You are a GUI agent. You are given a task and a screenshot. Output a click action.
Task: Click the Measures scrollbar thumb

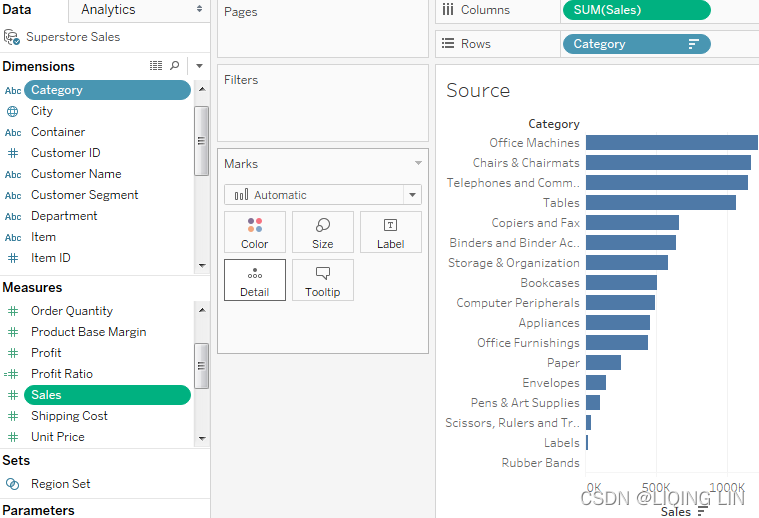201,366
